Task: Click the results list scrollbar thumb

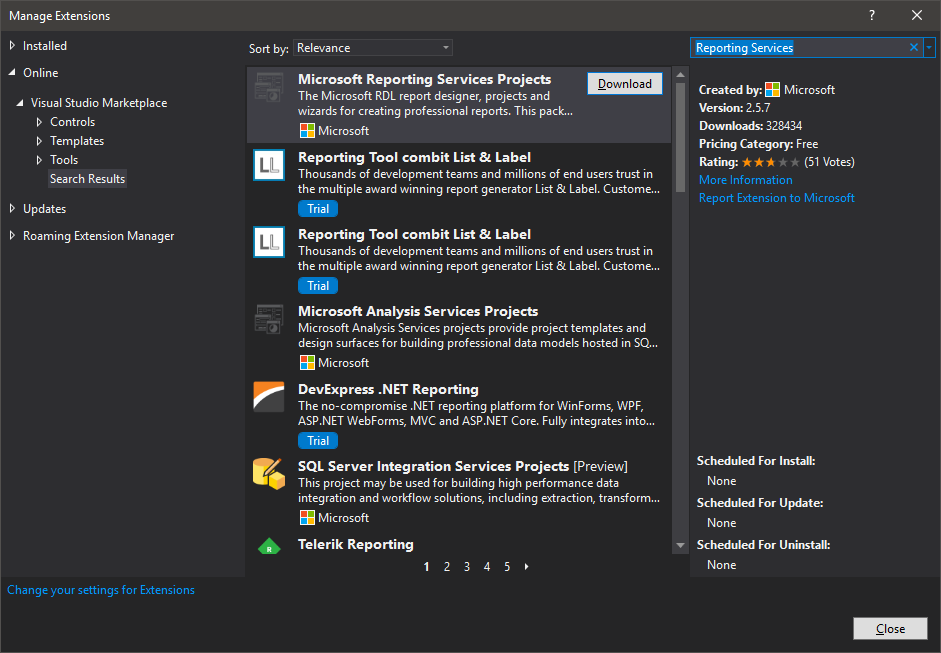Action: click(680, 137)
